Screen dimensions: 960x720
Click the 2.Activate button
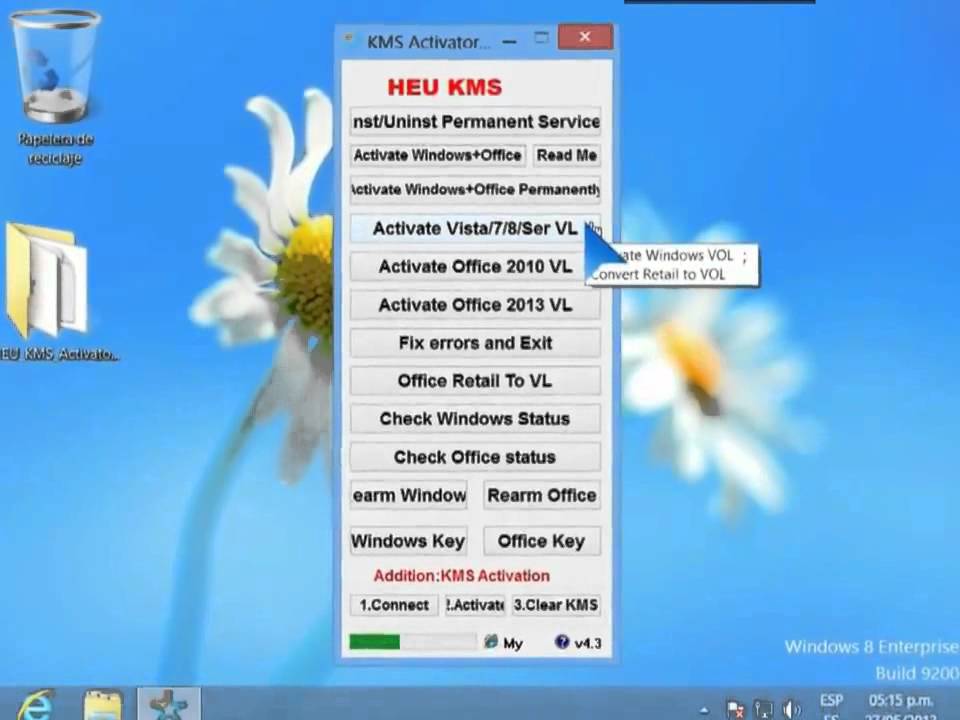point(475,605)
